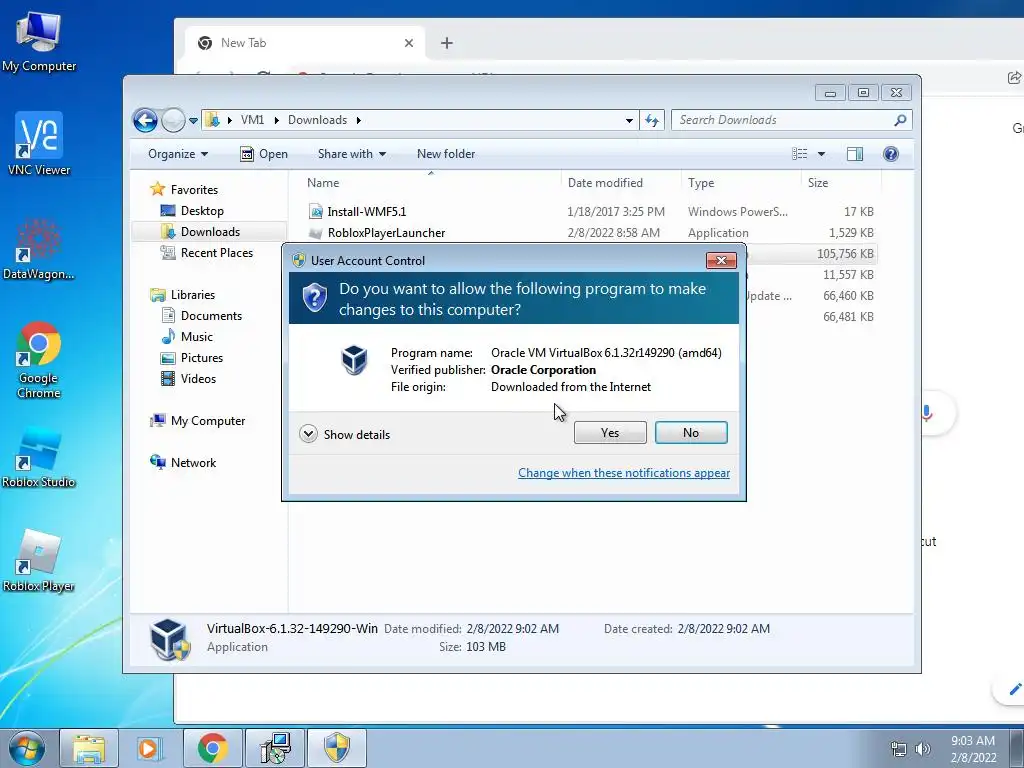Click No in UAC dialog
This screenshot has width=1024, height=768.
pyautogui.click(x=691, y=432)
